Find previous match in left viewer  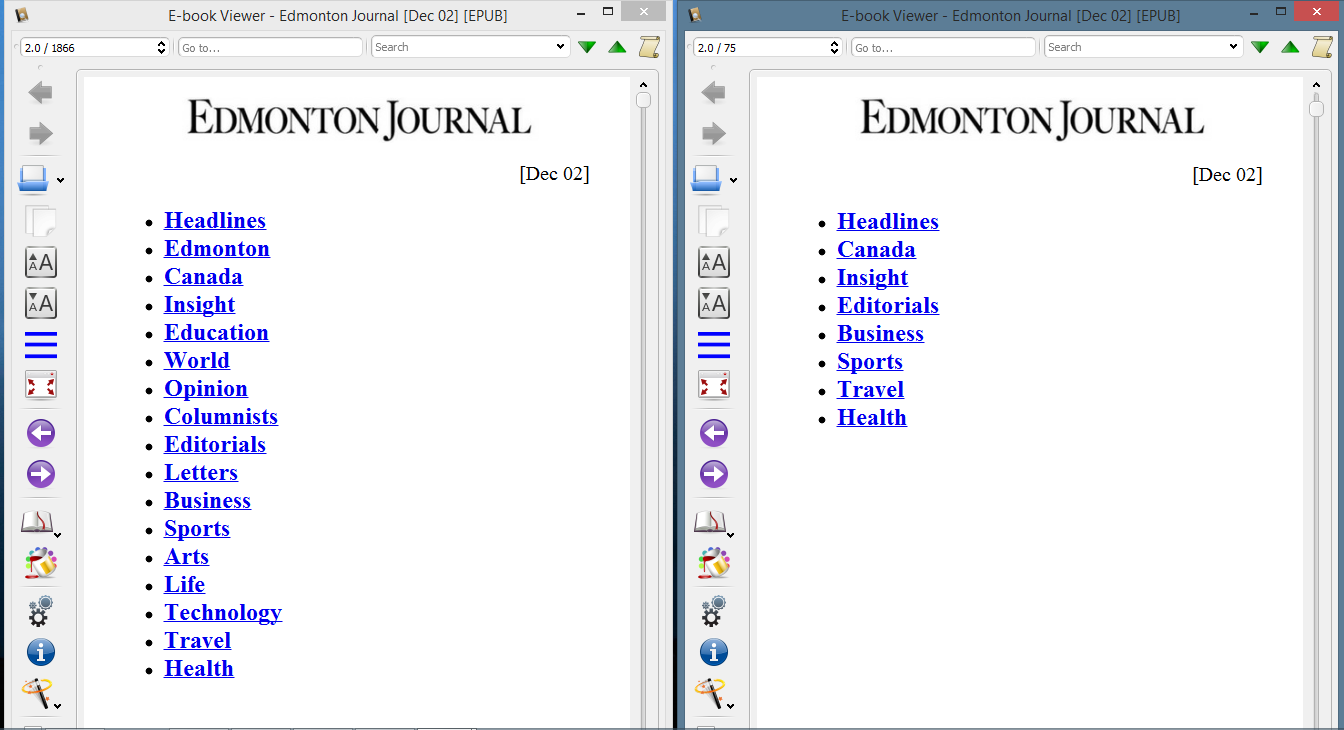[617, 47]
